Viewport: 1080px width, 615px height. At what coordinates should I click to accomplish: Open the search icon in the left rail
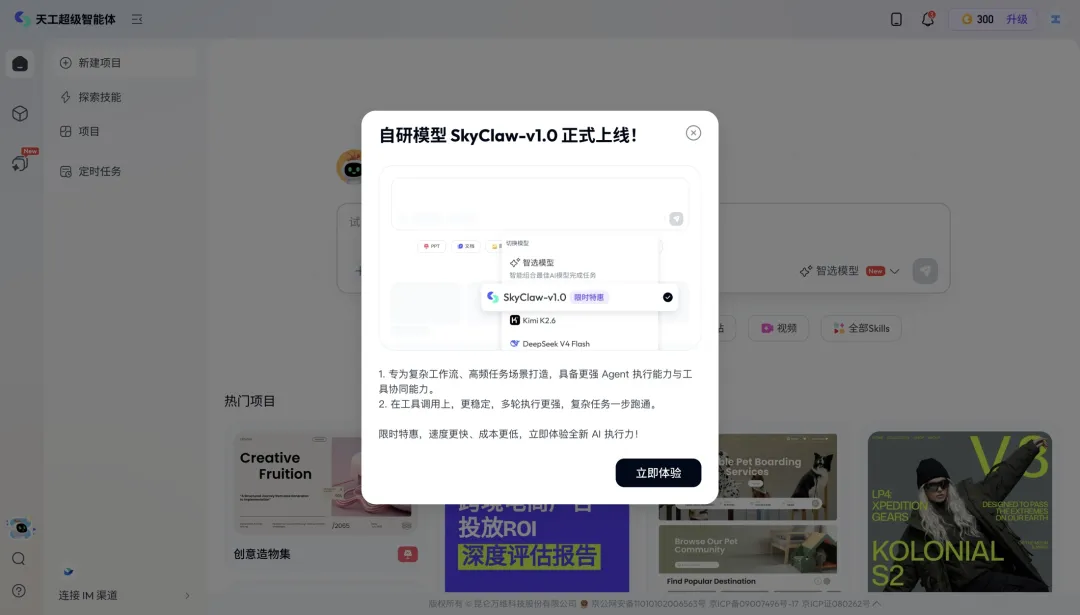[19, 559]
